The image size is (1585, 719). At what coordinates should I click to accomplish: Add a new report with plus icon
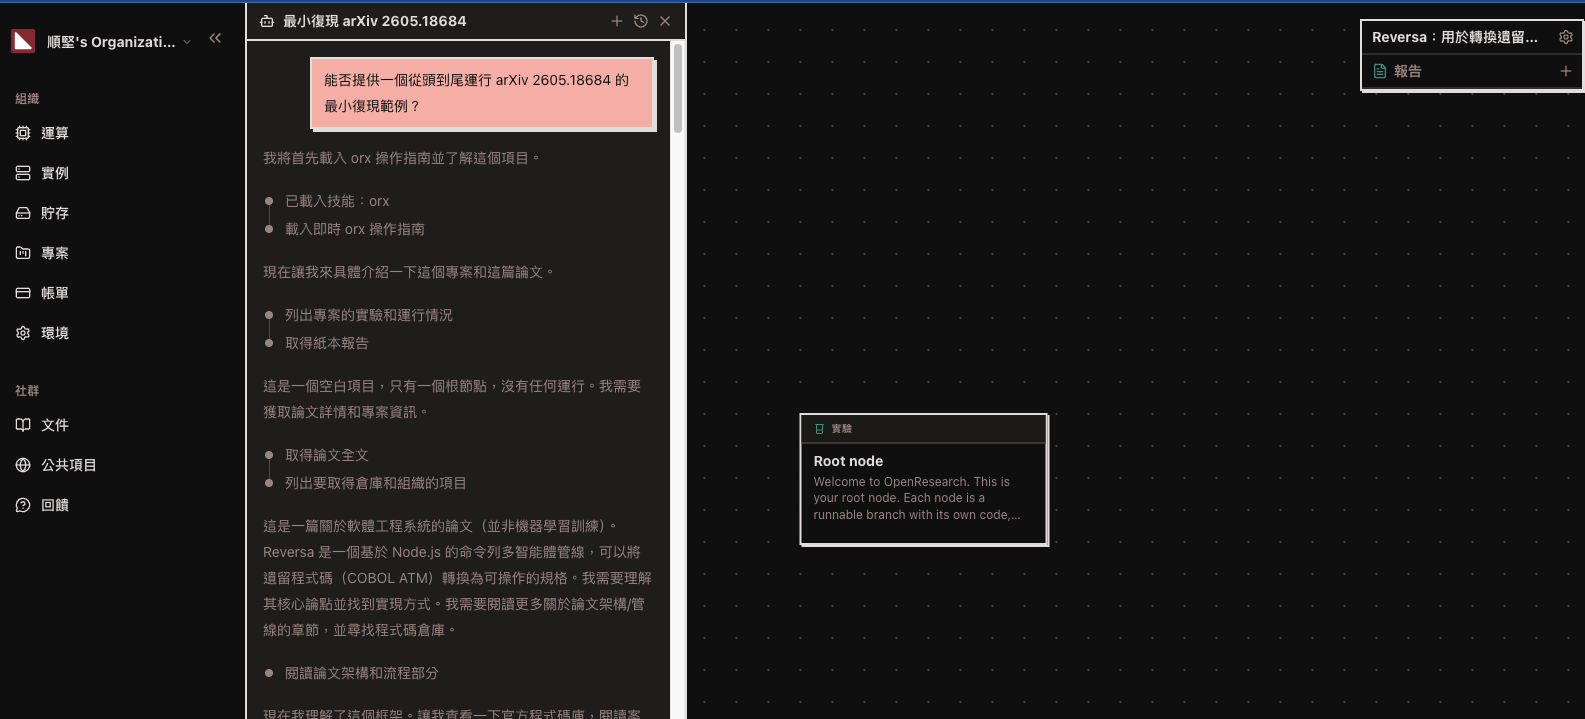(1566, 71)
